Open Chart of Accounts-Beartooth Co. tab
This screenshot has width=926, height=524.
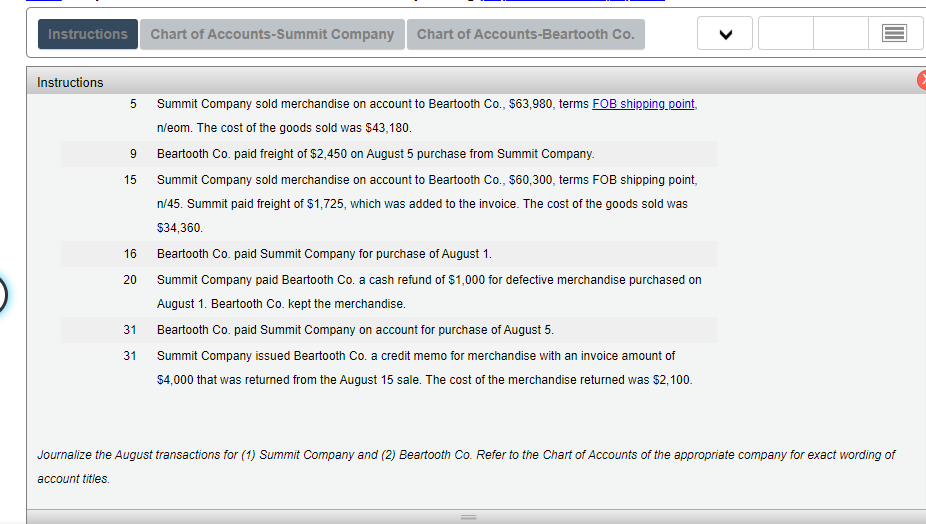526,34
